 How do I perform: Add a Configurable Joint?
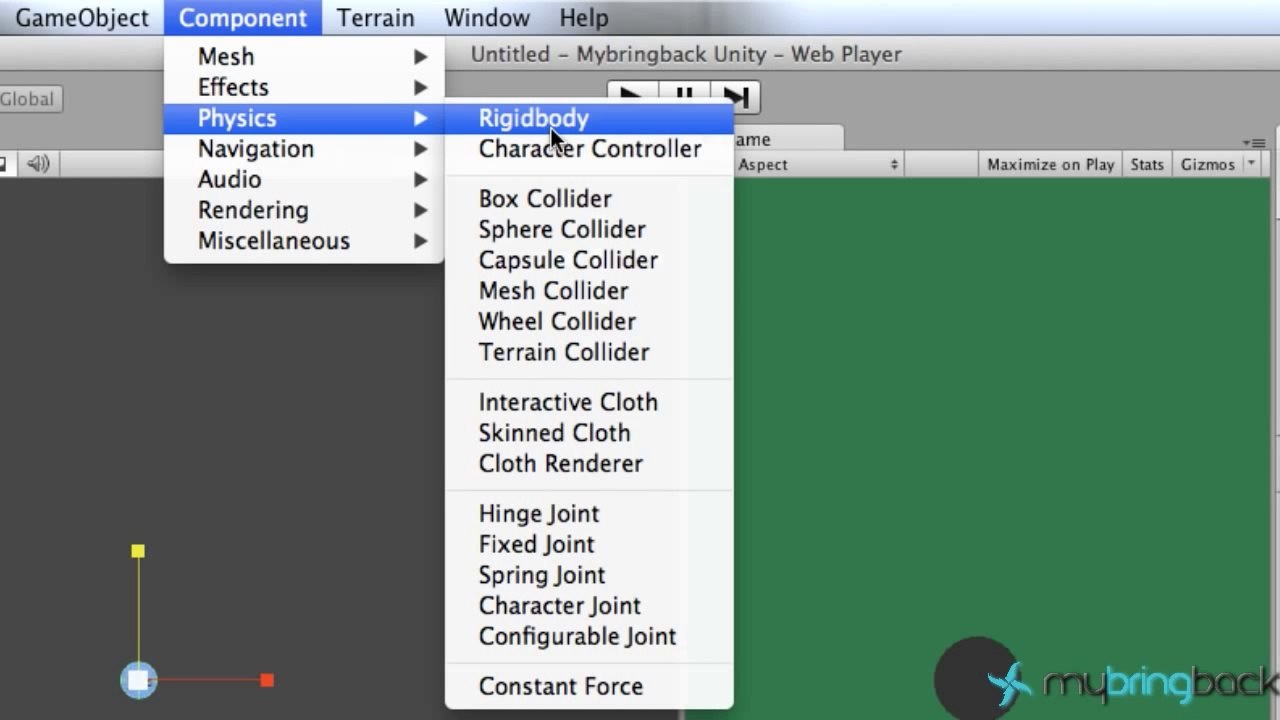589,637
